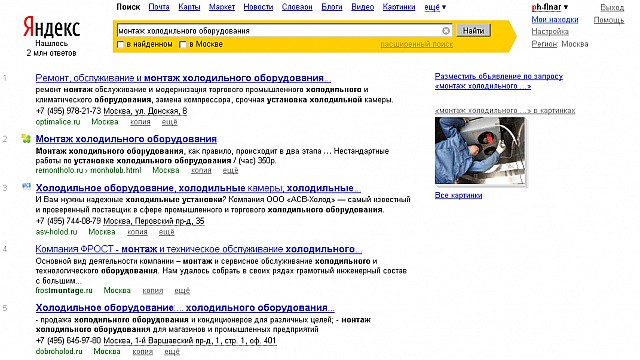Open 'расширенный поиск' advanced search

coord(416,44)
